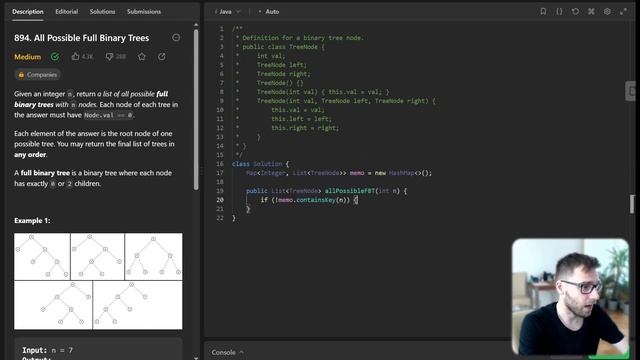Click the thumbs-down dislike icon
Viewport: 640px width, 360px height.
click(x=109, y=56)
